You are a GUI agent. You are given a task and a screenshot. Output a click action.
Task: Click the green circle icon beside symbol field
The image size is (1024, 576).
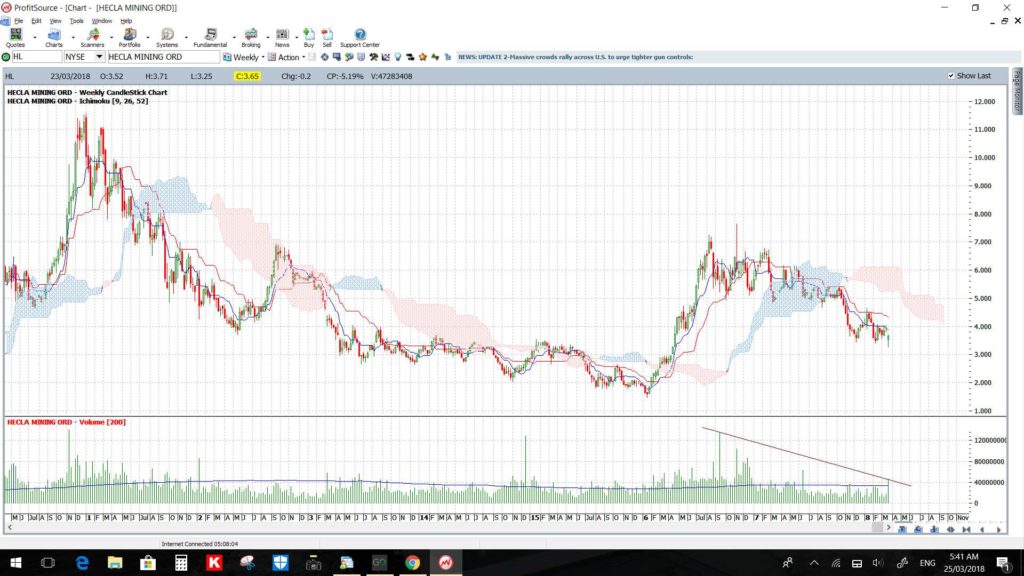[6, 57]
